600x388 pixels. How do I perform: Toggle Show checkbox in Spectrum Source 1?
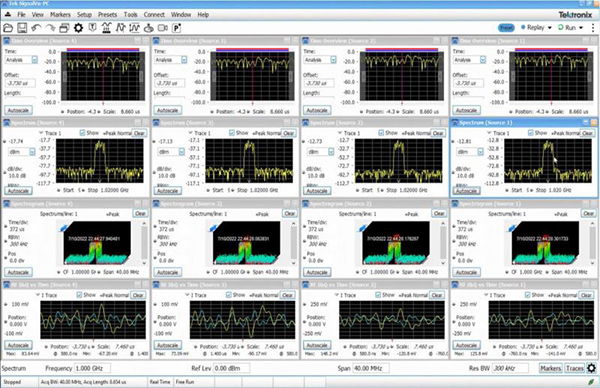(530, 133)
